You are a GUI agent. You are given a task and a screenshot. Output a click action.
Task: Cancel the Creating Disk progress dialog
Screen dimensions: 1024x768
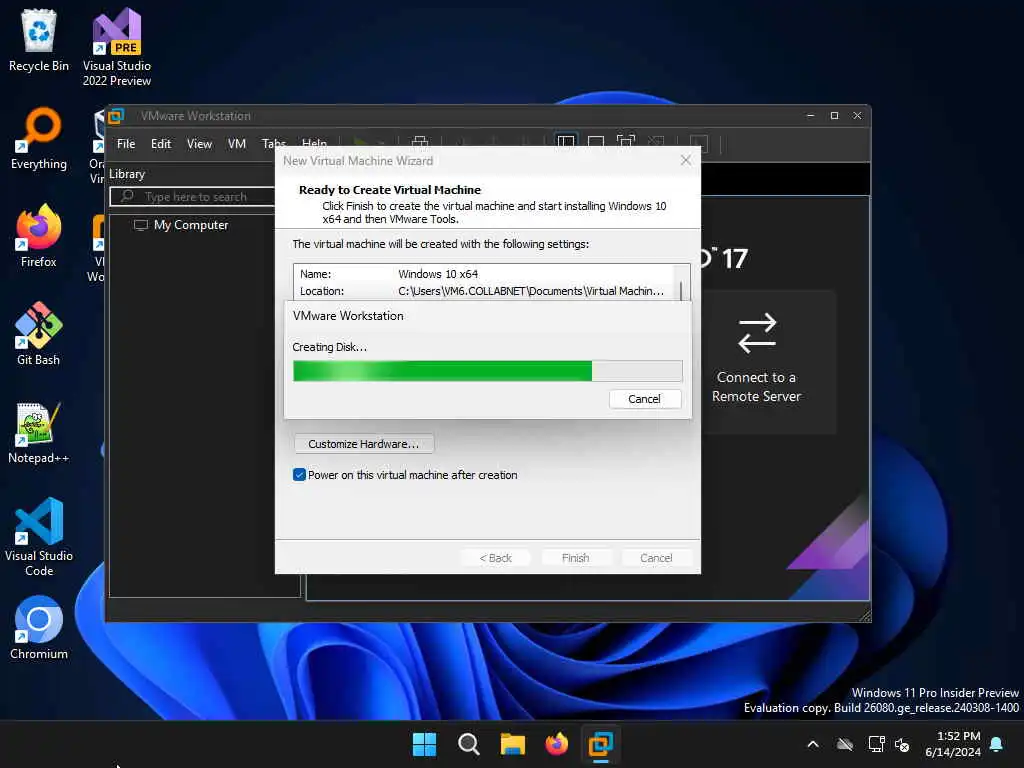(x=645, y=398)
